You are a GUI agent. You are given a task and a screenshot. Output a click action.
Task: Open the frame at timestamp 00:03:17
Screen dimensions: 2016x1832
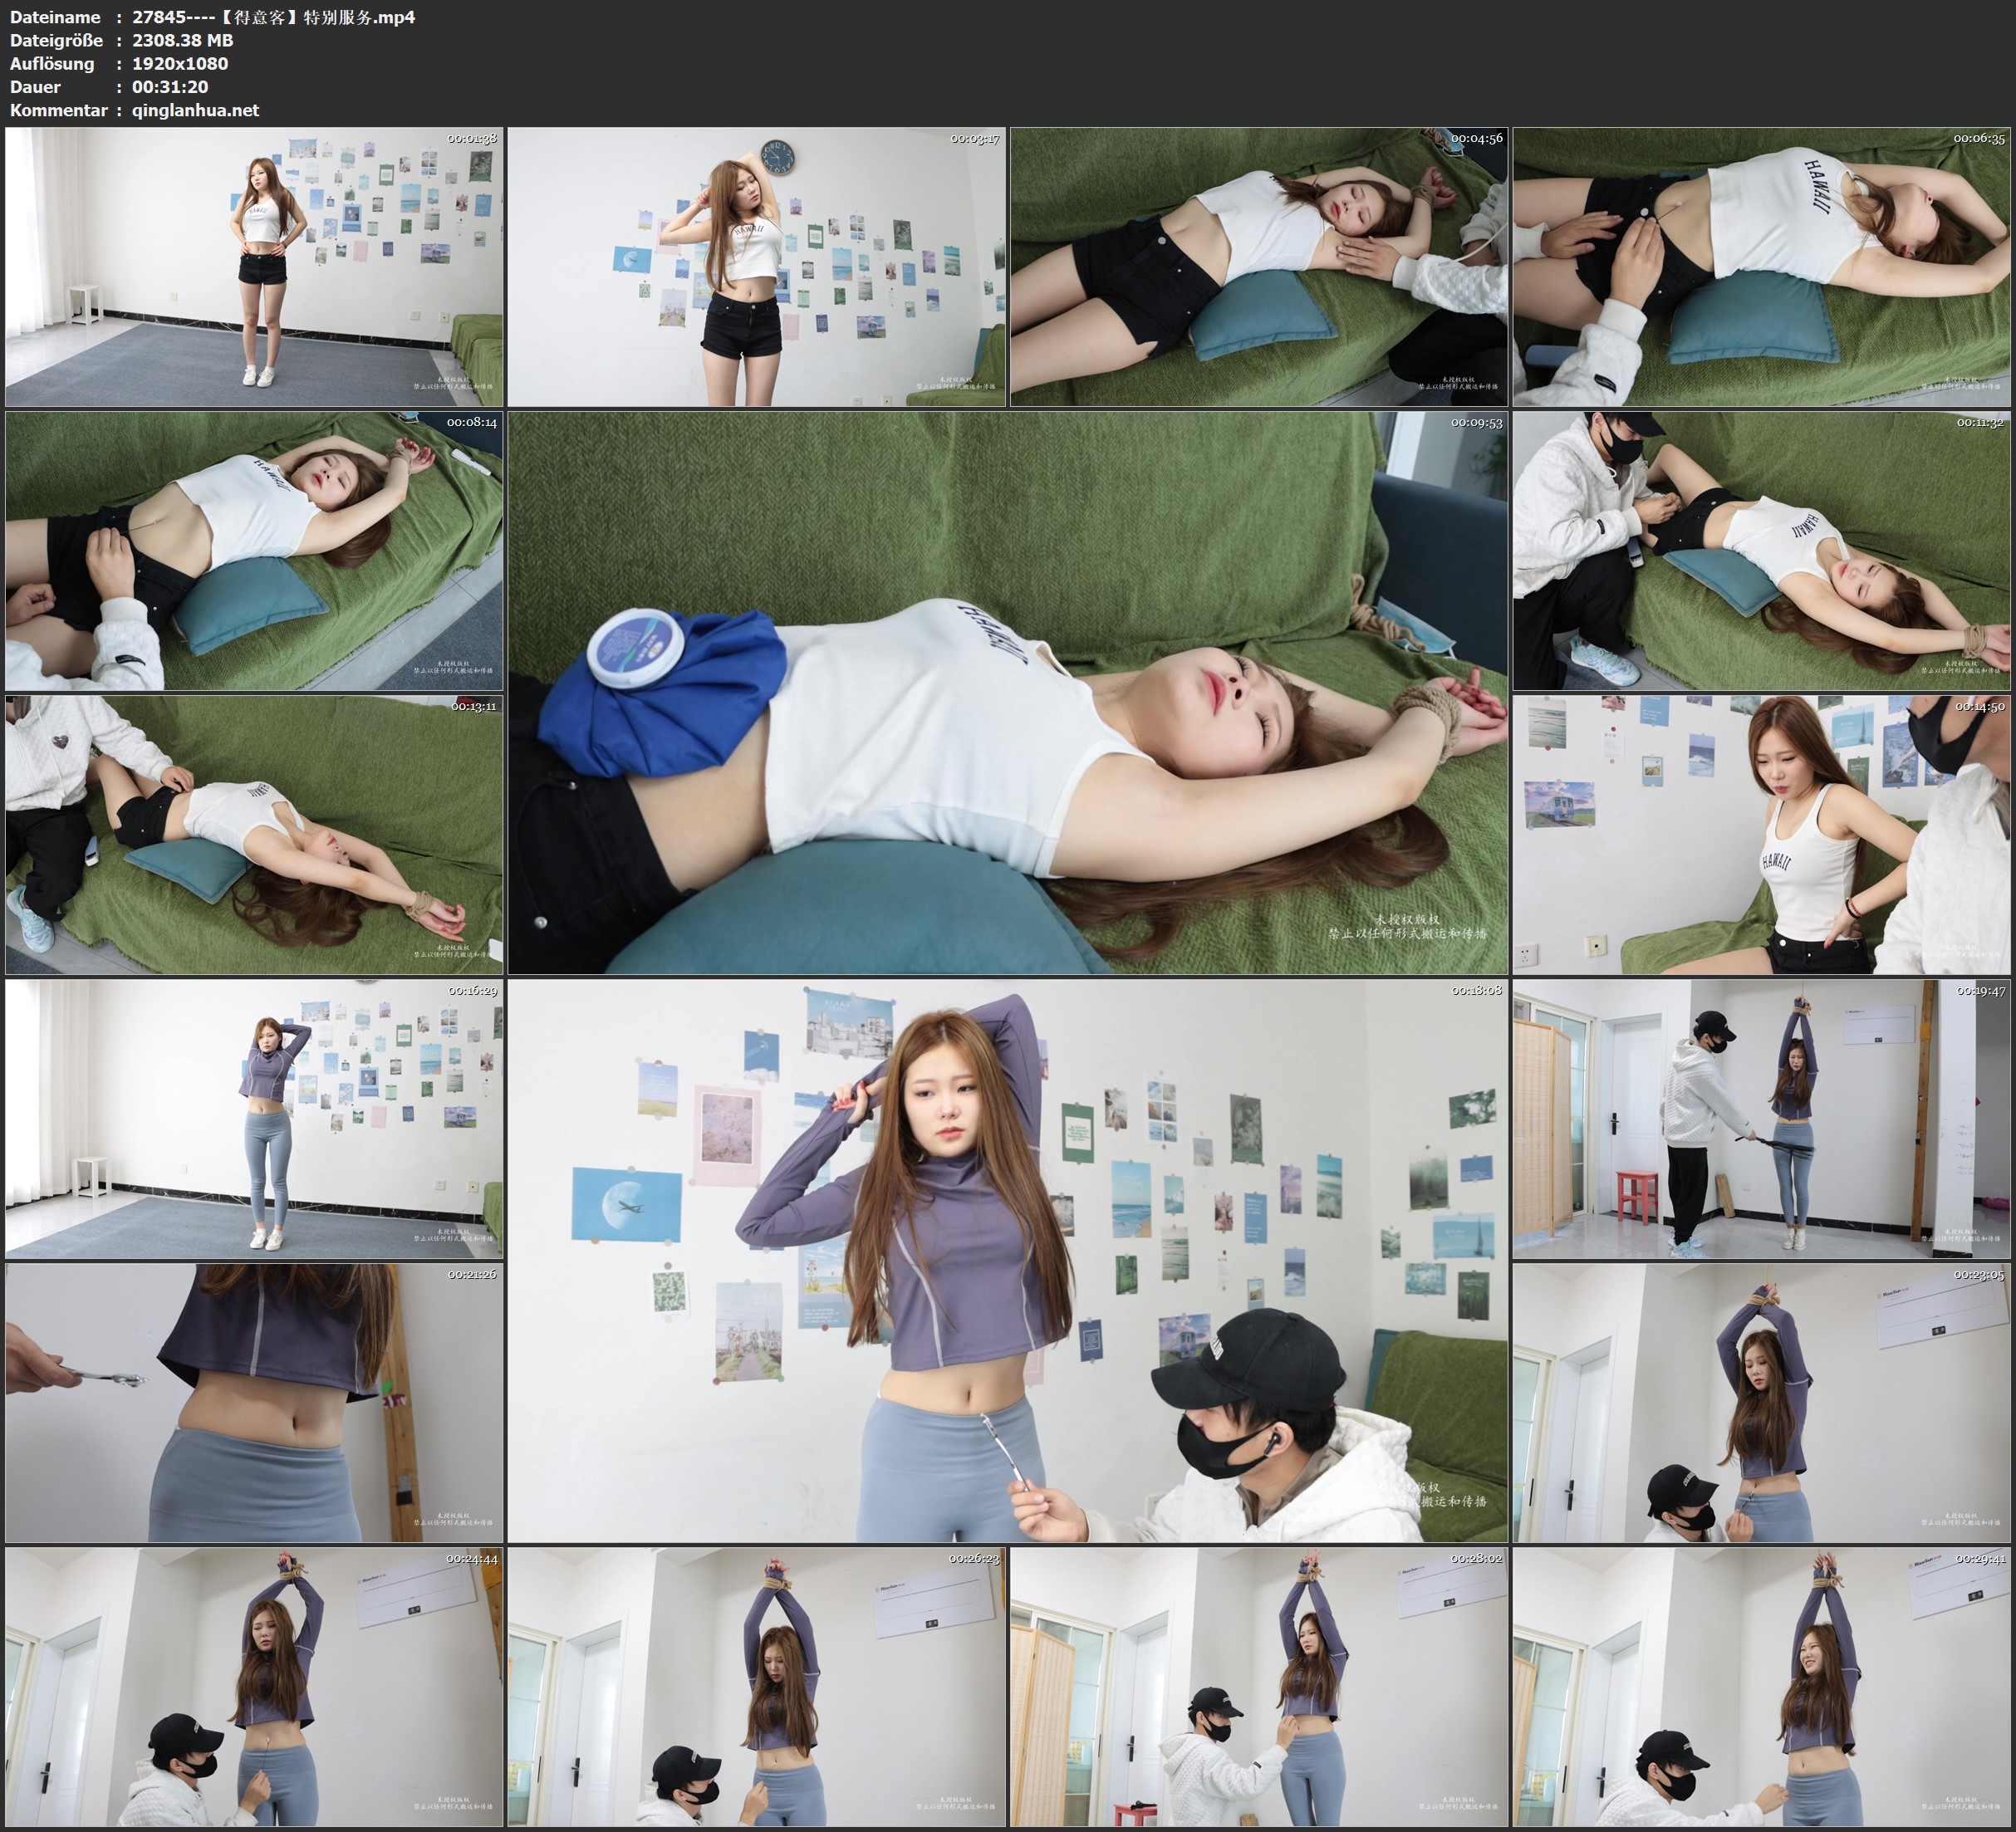756,266
